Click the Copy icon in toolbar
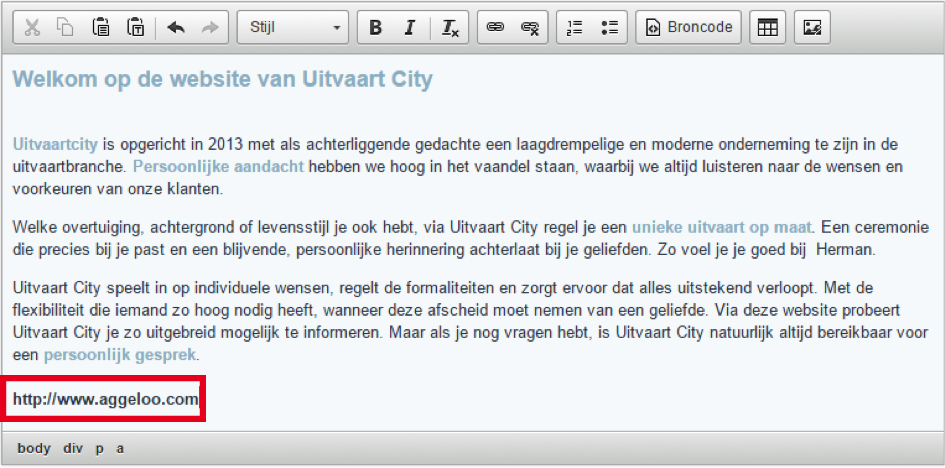Viewport: 945px width, 468px height. click(66, 28)
